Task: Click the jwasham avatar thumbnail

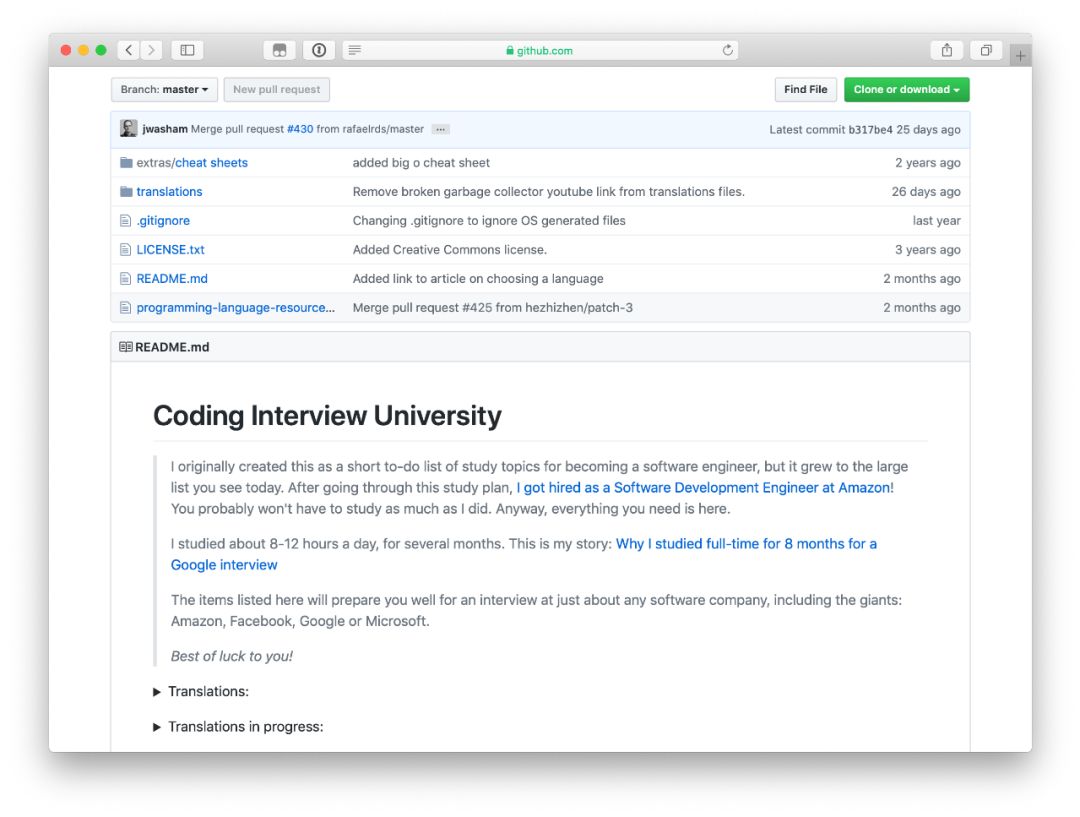Action: click(x=129, y=129)
